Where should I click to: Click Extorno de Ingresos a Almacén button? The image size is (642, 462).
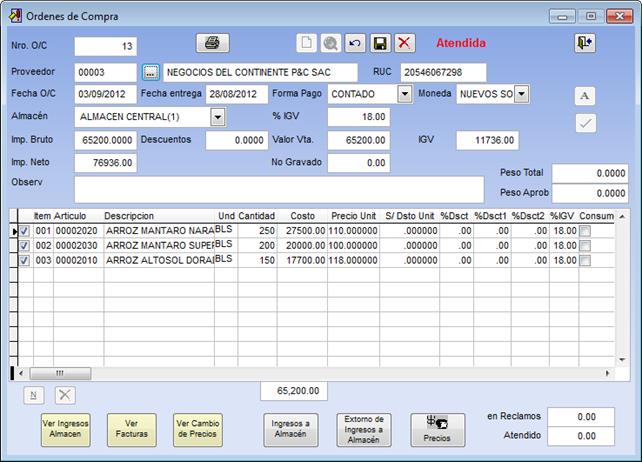364,429
